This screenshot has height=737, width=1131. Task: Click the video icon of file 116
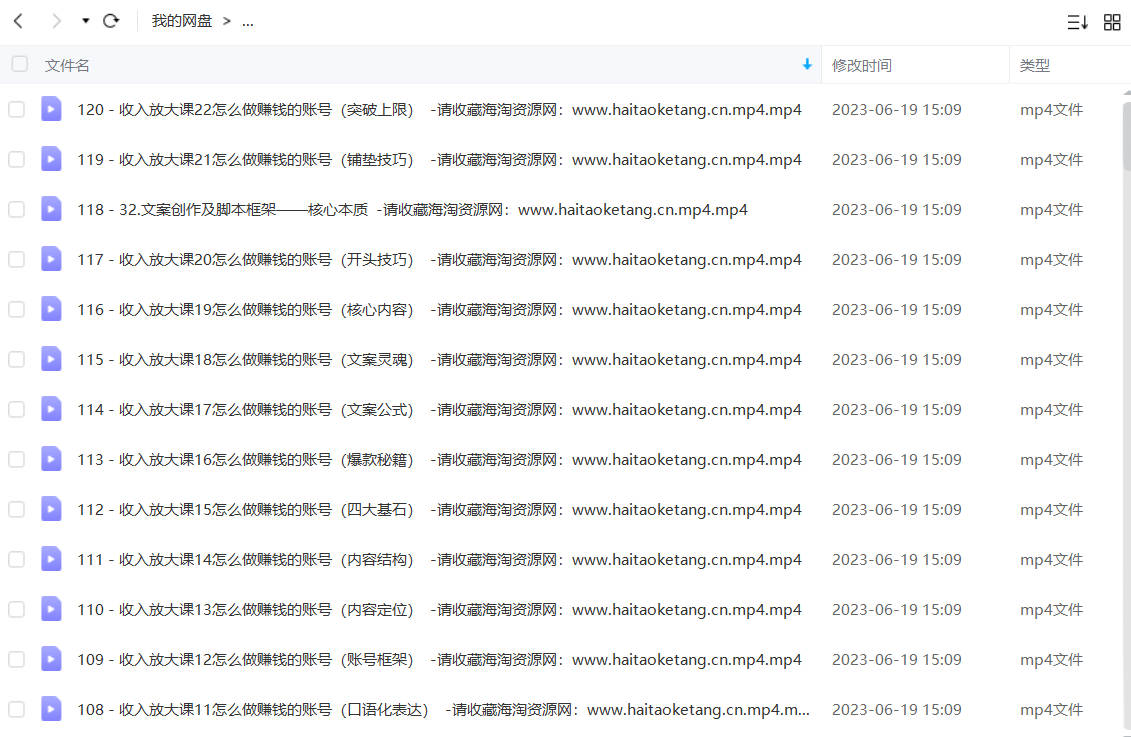click(x=51, y=309)
